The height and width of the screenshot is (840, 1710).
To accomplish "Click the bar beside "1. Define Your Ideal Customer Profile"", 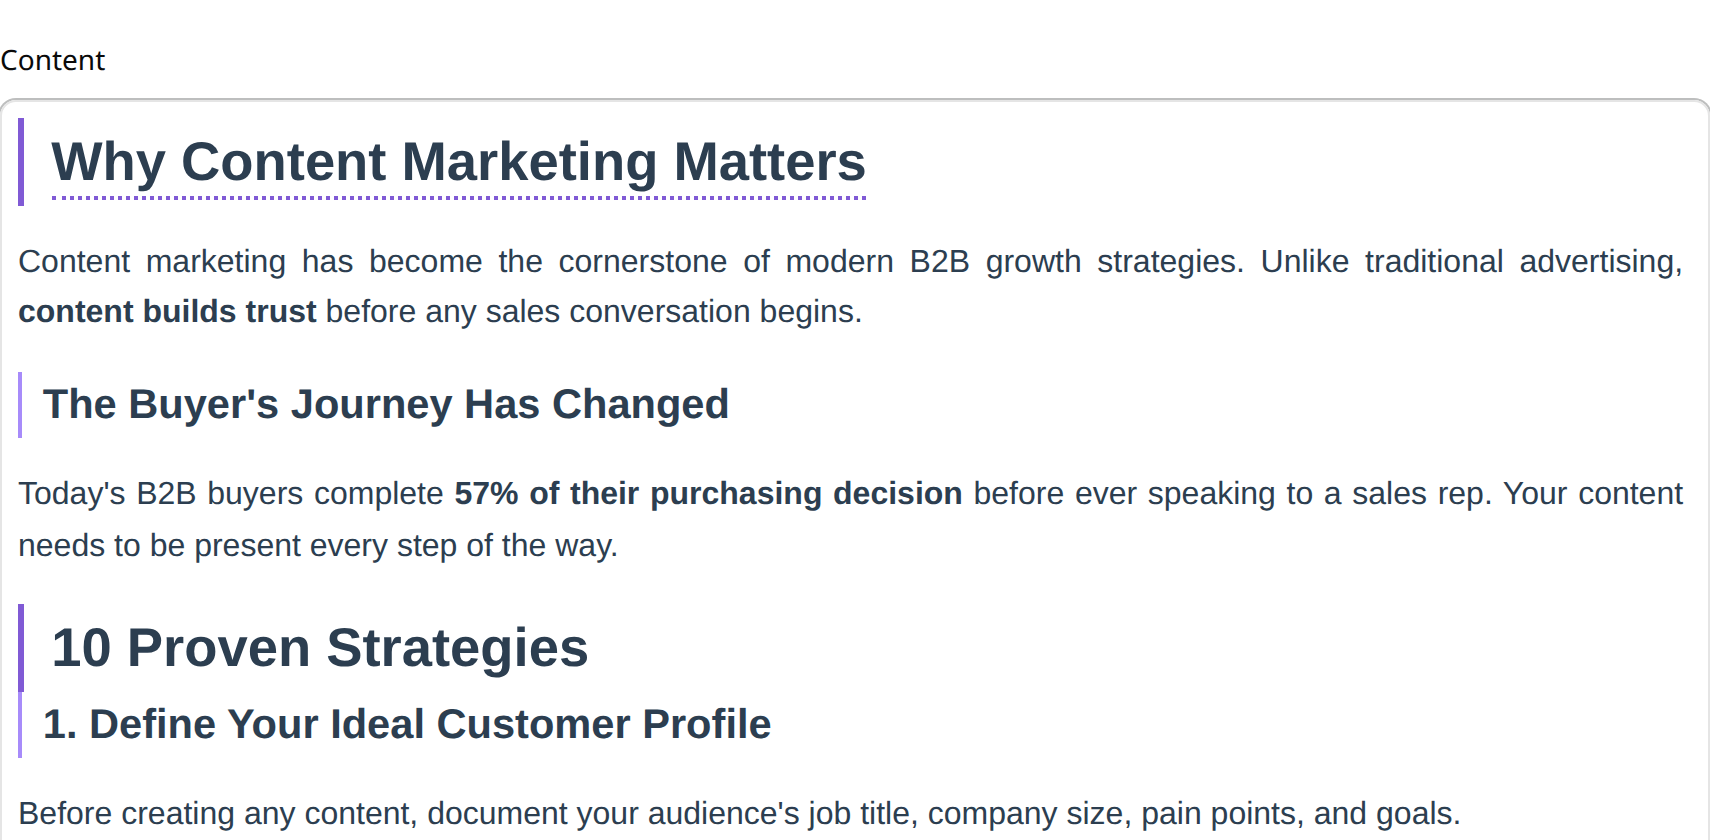I will (x=20, y=725).
